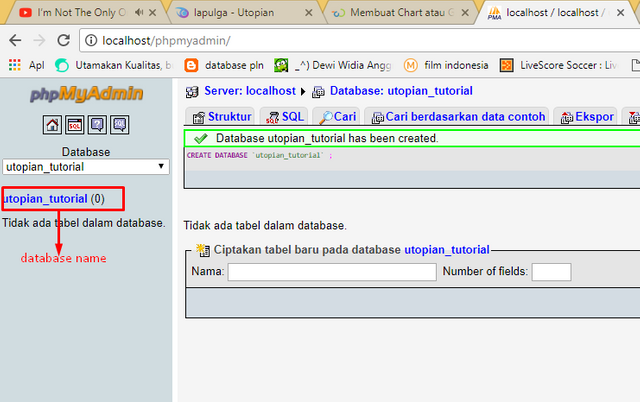Open Cari berdasarkan data contoh tab
Viewport: 640px width, 402px height.
(x=457, y=117)
